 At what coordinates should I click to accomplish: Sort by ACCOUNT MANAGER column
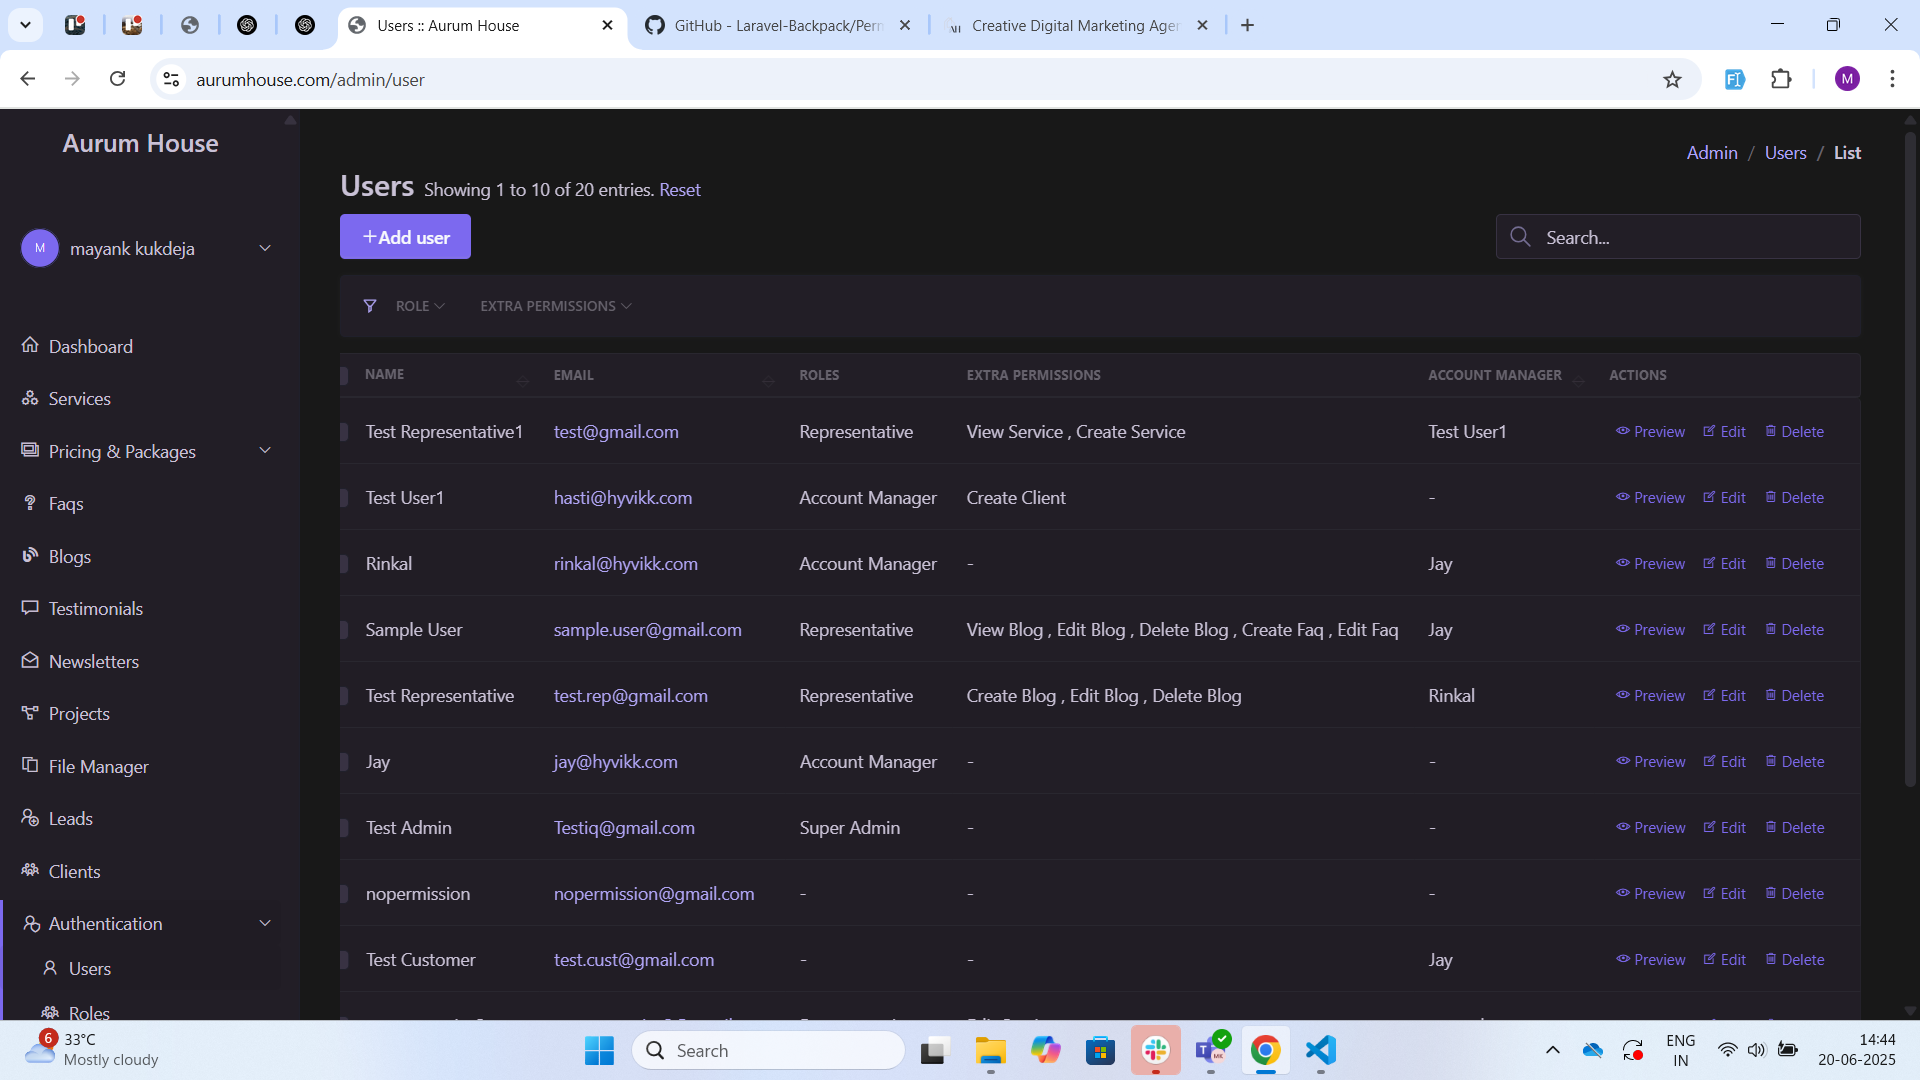pyautogui.click(x=1579, y=379)
